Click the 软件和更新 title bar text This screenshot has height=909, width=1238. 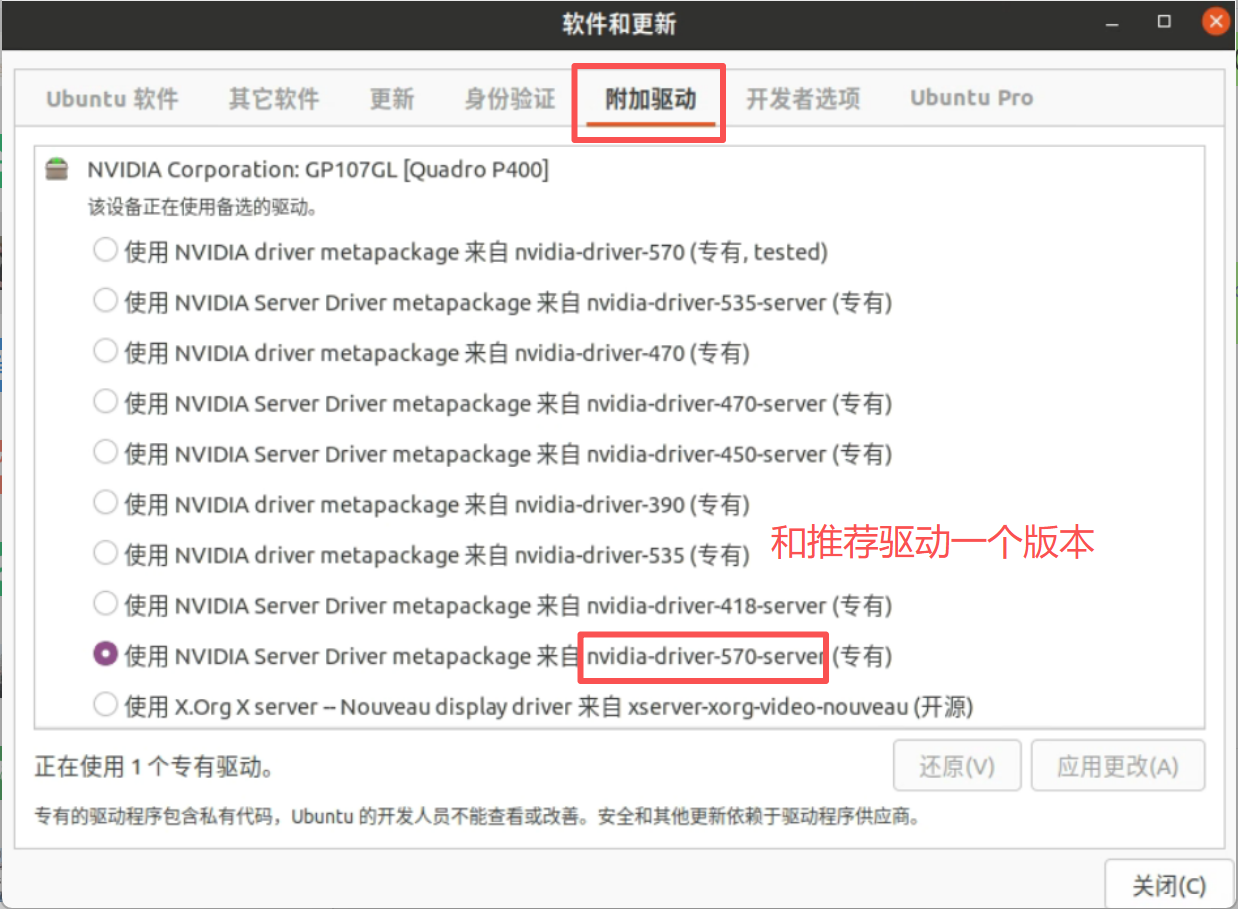pyautogui.click(x=619, y=23)
